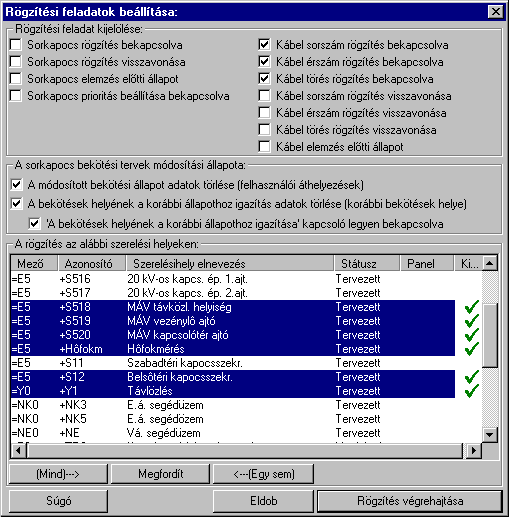Check Sorkapocs elemzés előtti állapot
The image size is (509, 517).
(16, 79)
